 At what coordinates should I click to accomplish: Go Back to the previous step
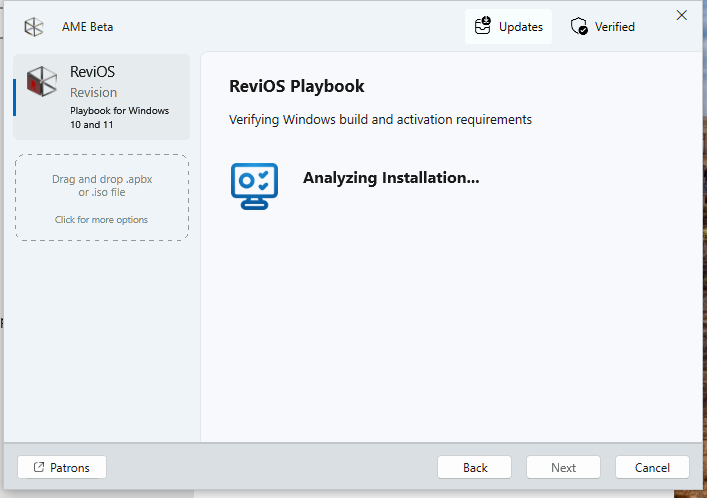pyautogui.click(x=474, y=467)
